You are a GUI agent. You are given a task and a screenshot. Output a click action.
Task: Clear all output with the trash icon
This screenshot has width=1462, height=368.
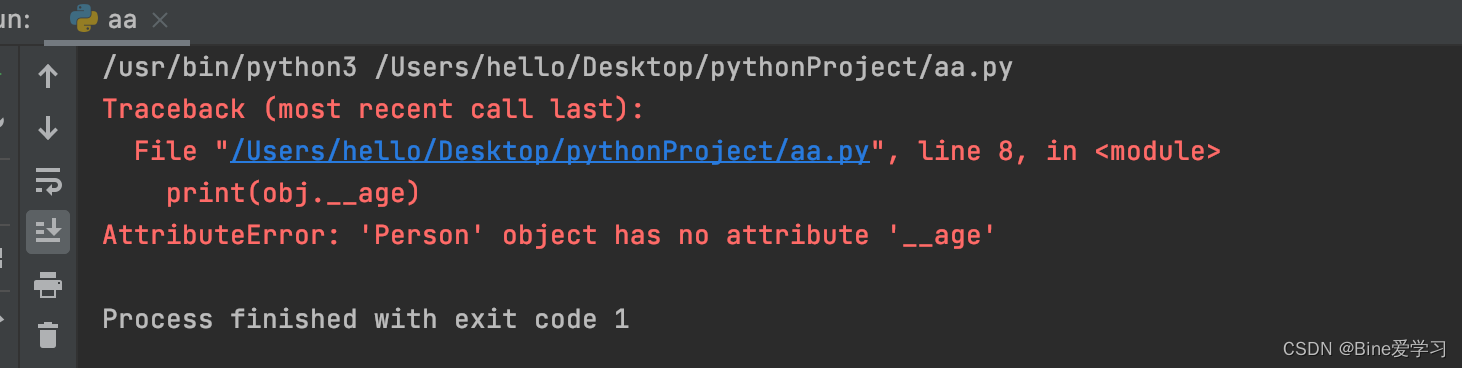(x=47, y=334)
